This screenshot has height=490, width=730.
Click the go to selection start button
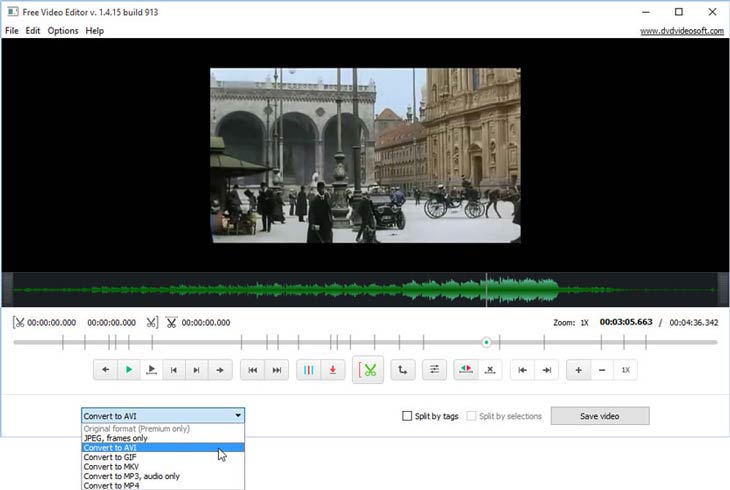tap(522, 370)
